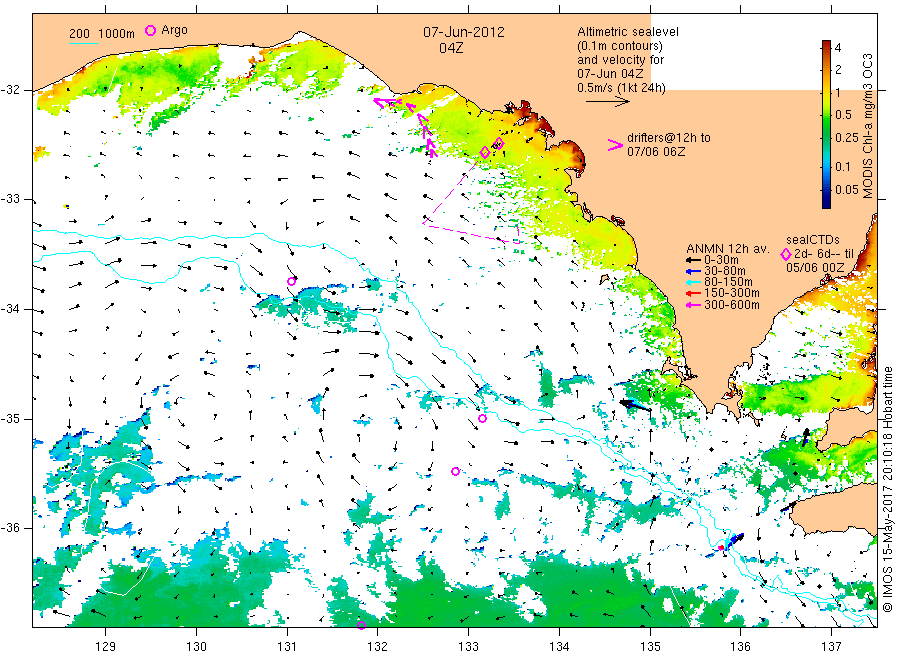Click the red mooring dot near 135.8E 36.2S
900x660 pixels.
(x=721, y=548)
